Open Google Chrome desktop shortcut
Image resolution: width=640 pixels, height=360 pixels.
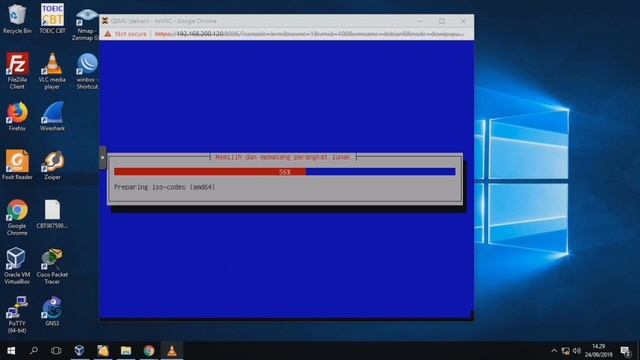coord(17,217)
